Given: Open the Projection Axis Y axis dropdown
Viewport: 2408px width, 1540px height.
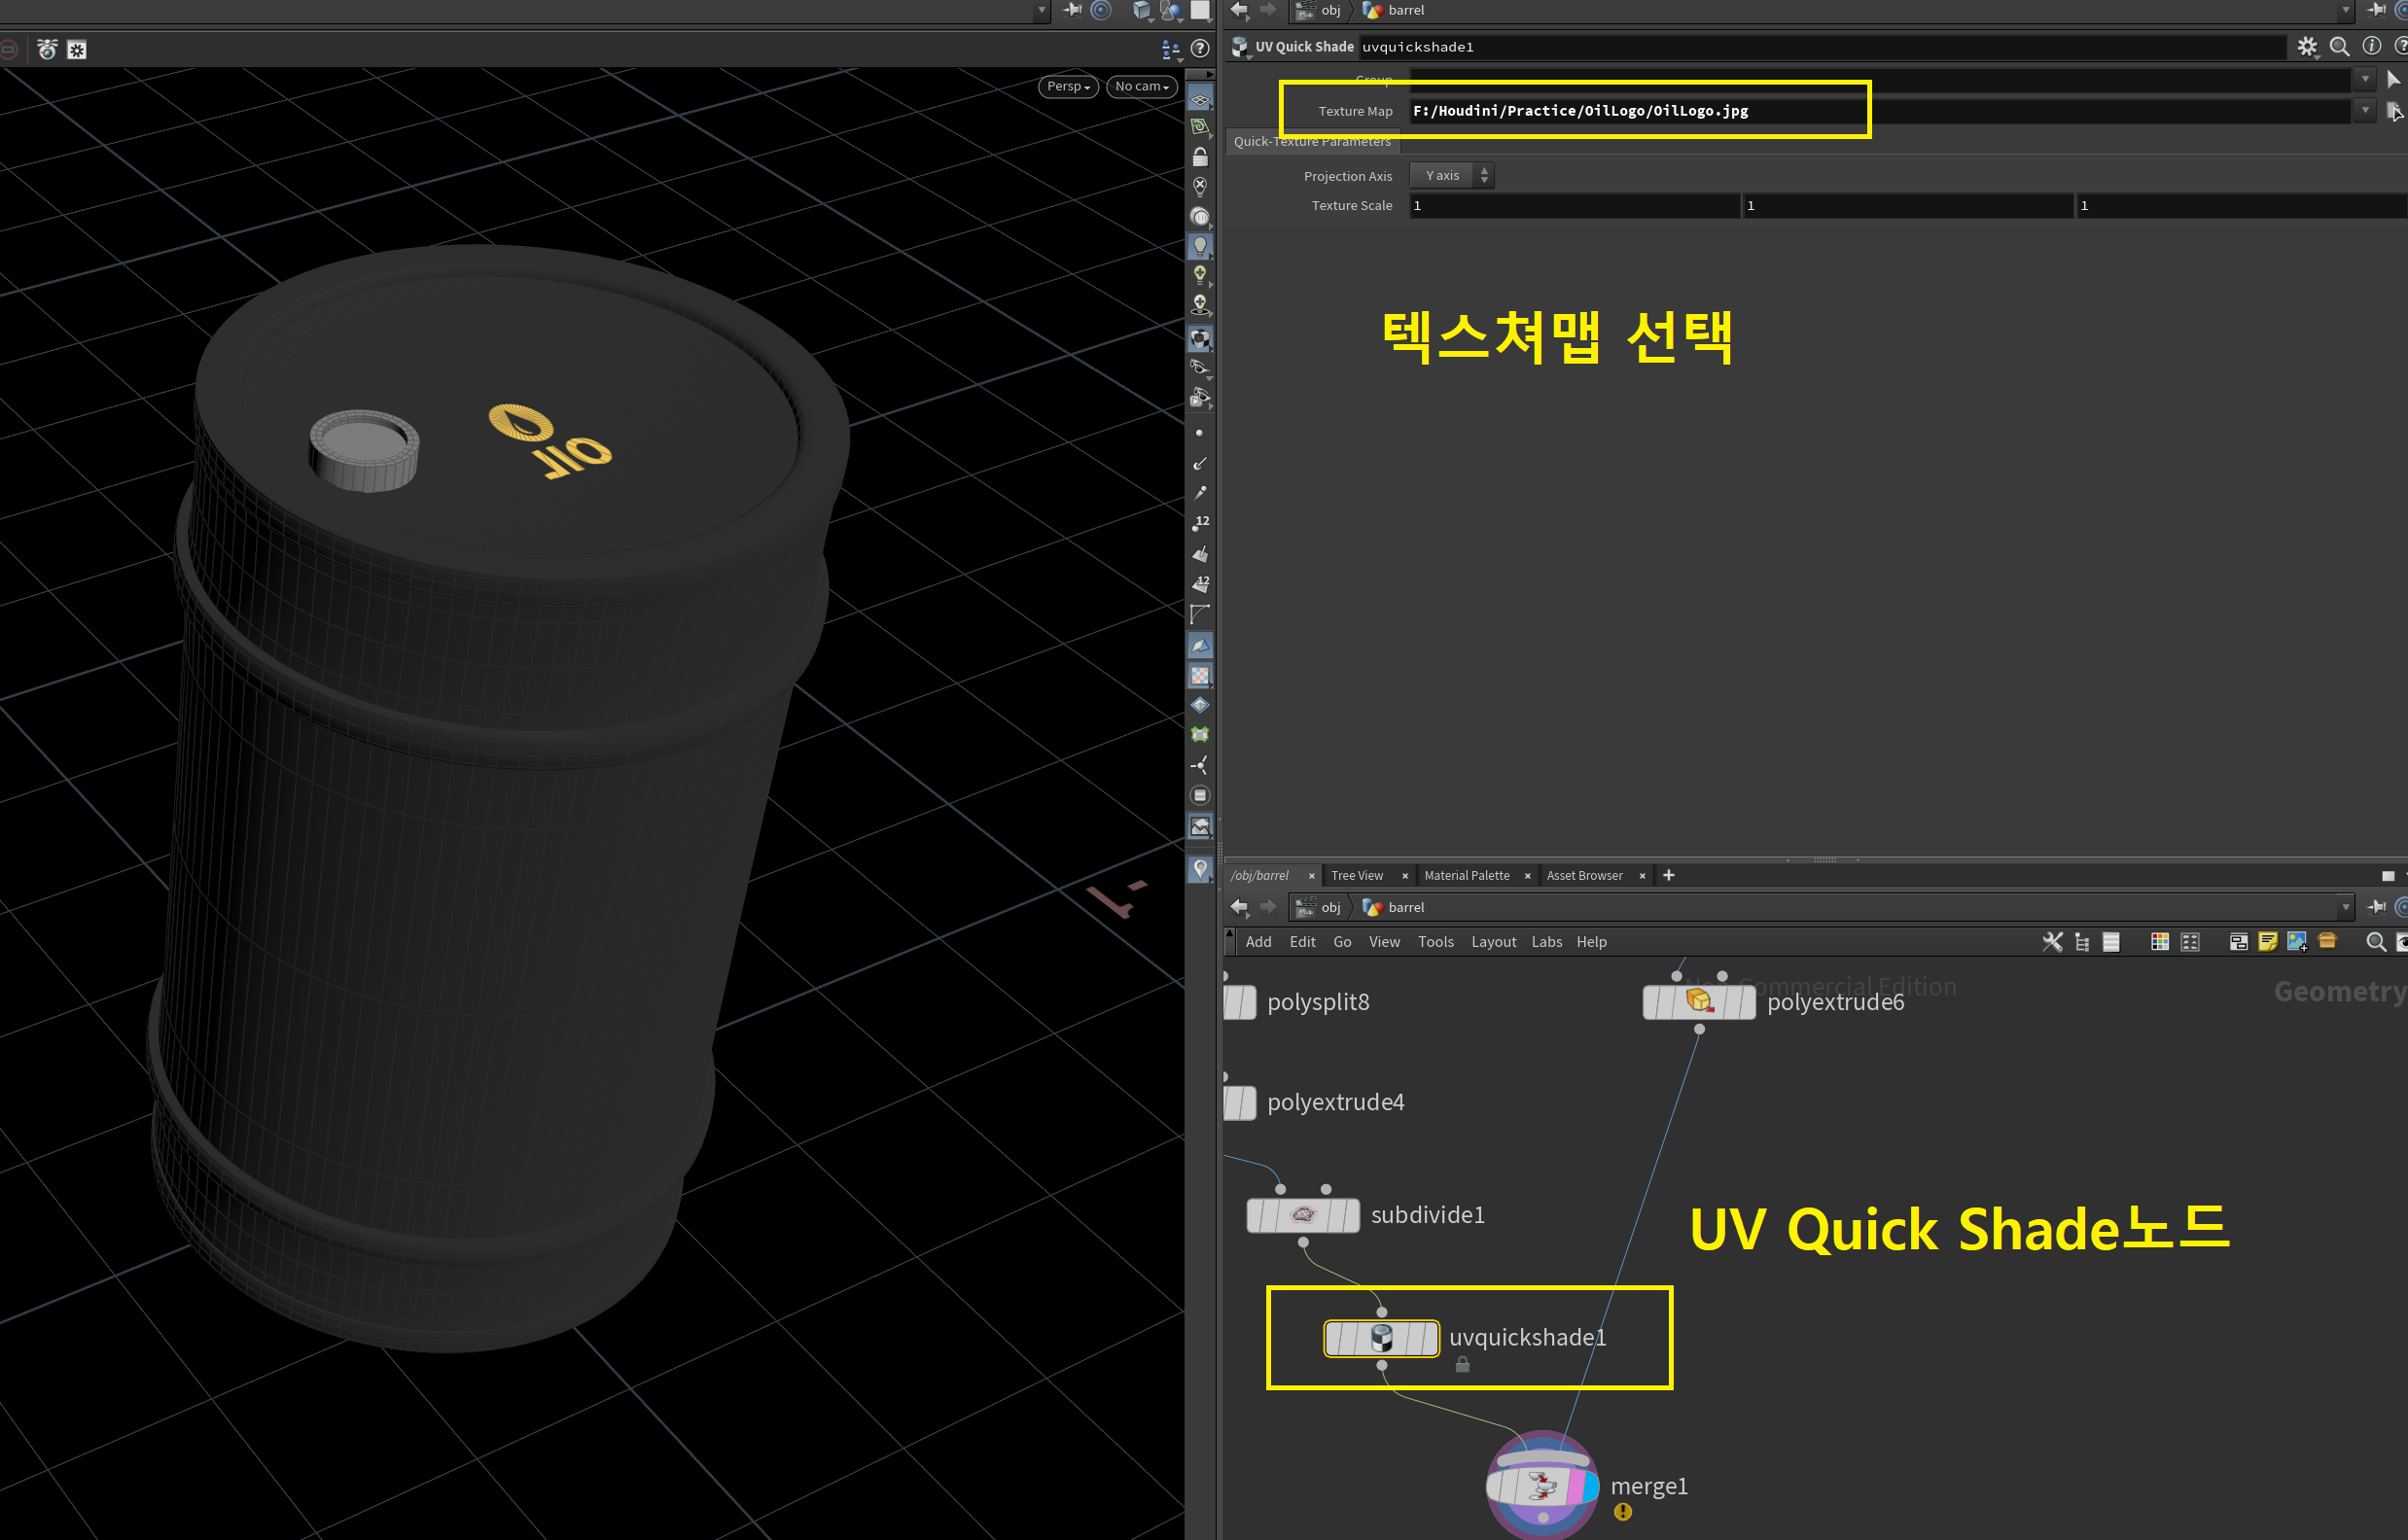Looking at the screenshot, I should point(1451,175).
